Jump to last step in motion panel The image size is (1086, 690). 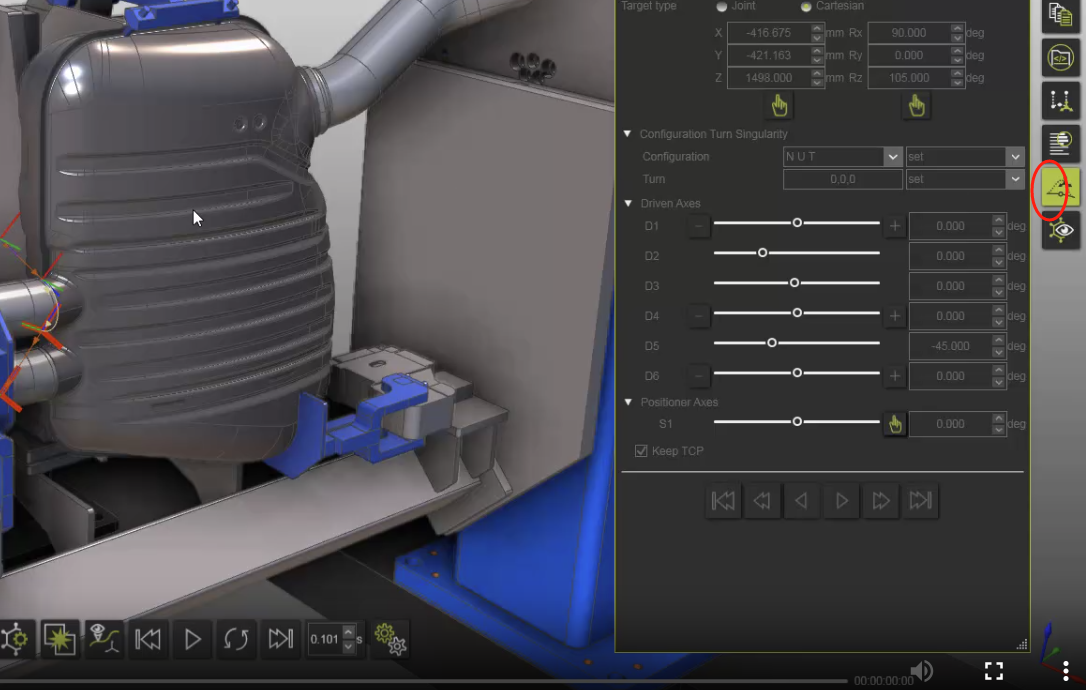tap(920, 501)
